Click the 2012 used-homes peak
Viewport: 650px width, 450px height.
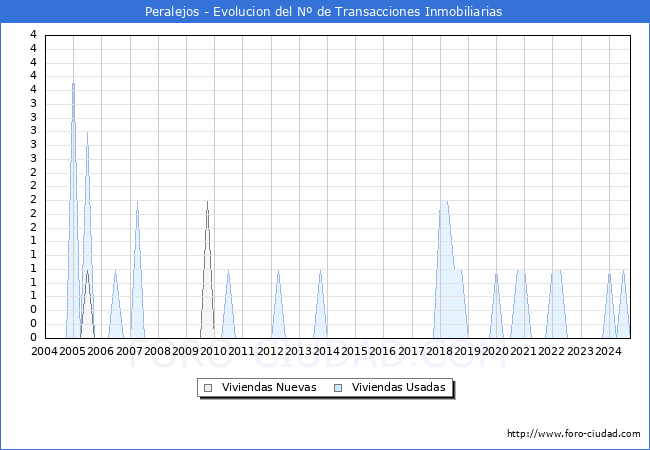tap(279, 304)
